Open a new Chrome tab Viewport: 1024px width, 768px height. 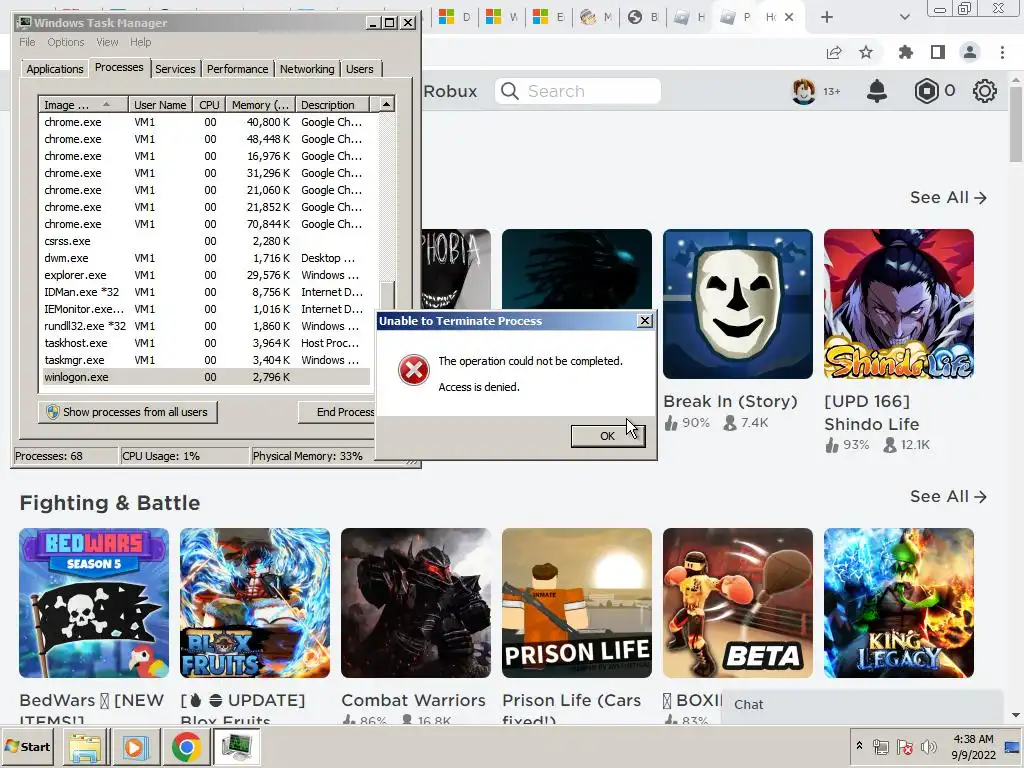click(827, 17)
